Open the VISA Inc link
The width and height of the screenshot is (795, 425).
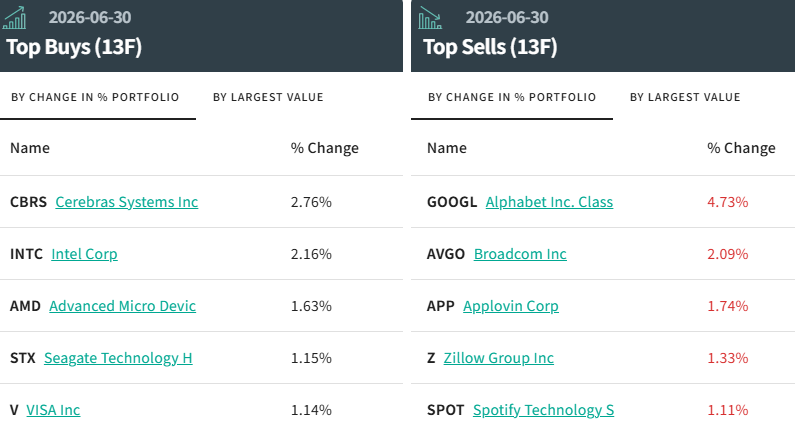(53, 409)
